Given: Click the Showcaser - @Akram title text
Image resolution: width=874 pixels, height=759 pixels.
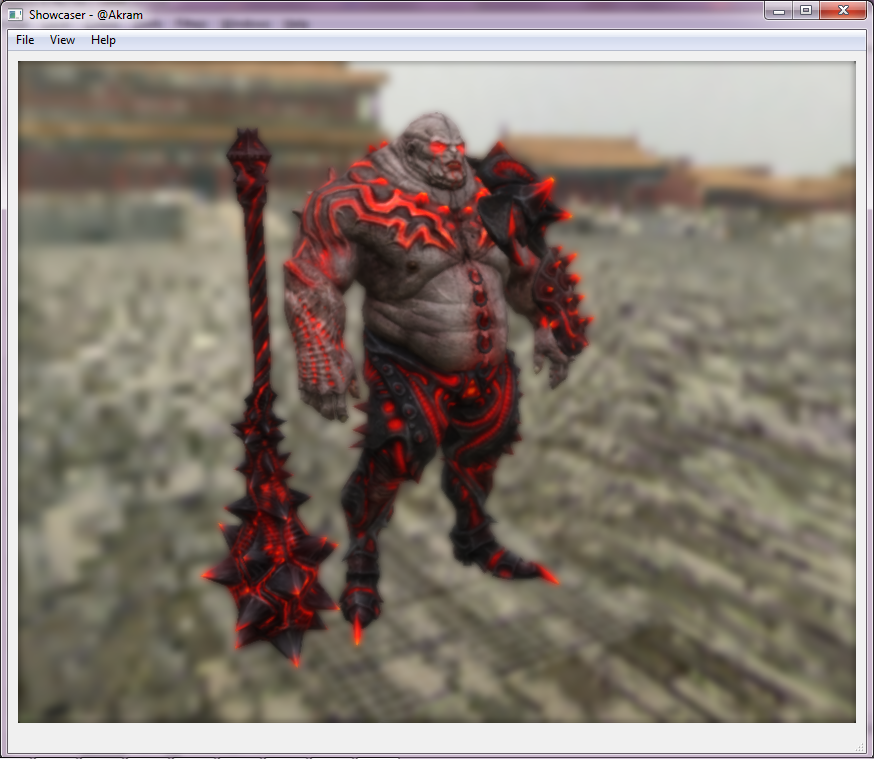Looking at the screenshot, I should click(86, 15).
